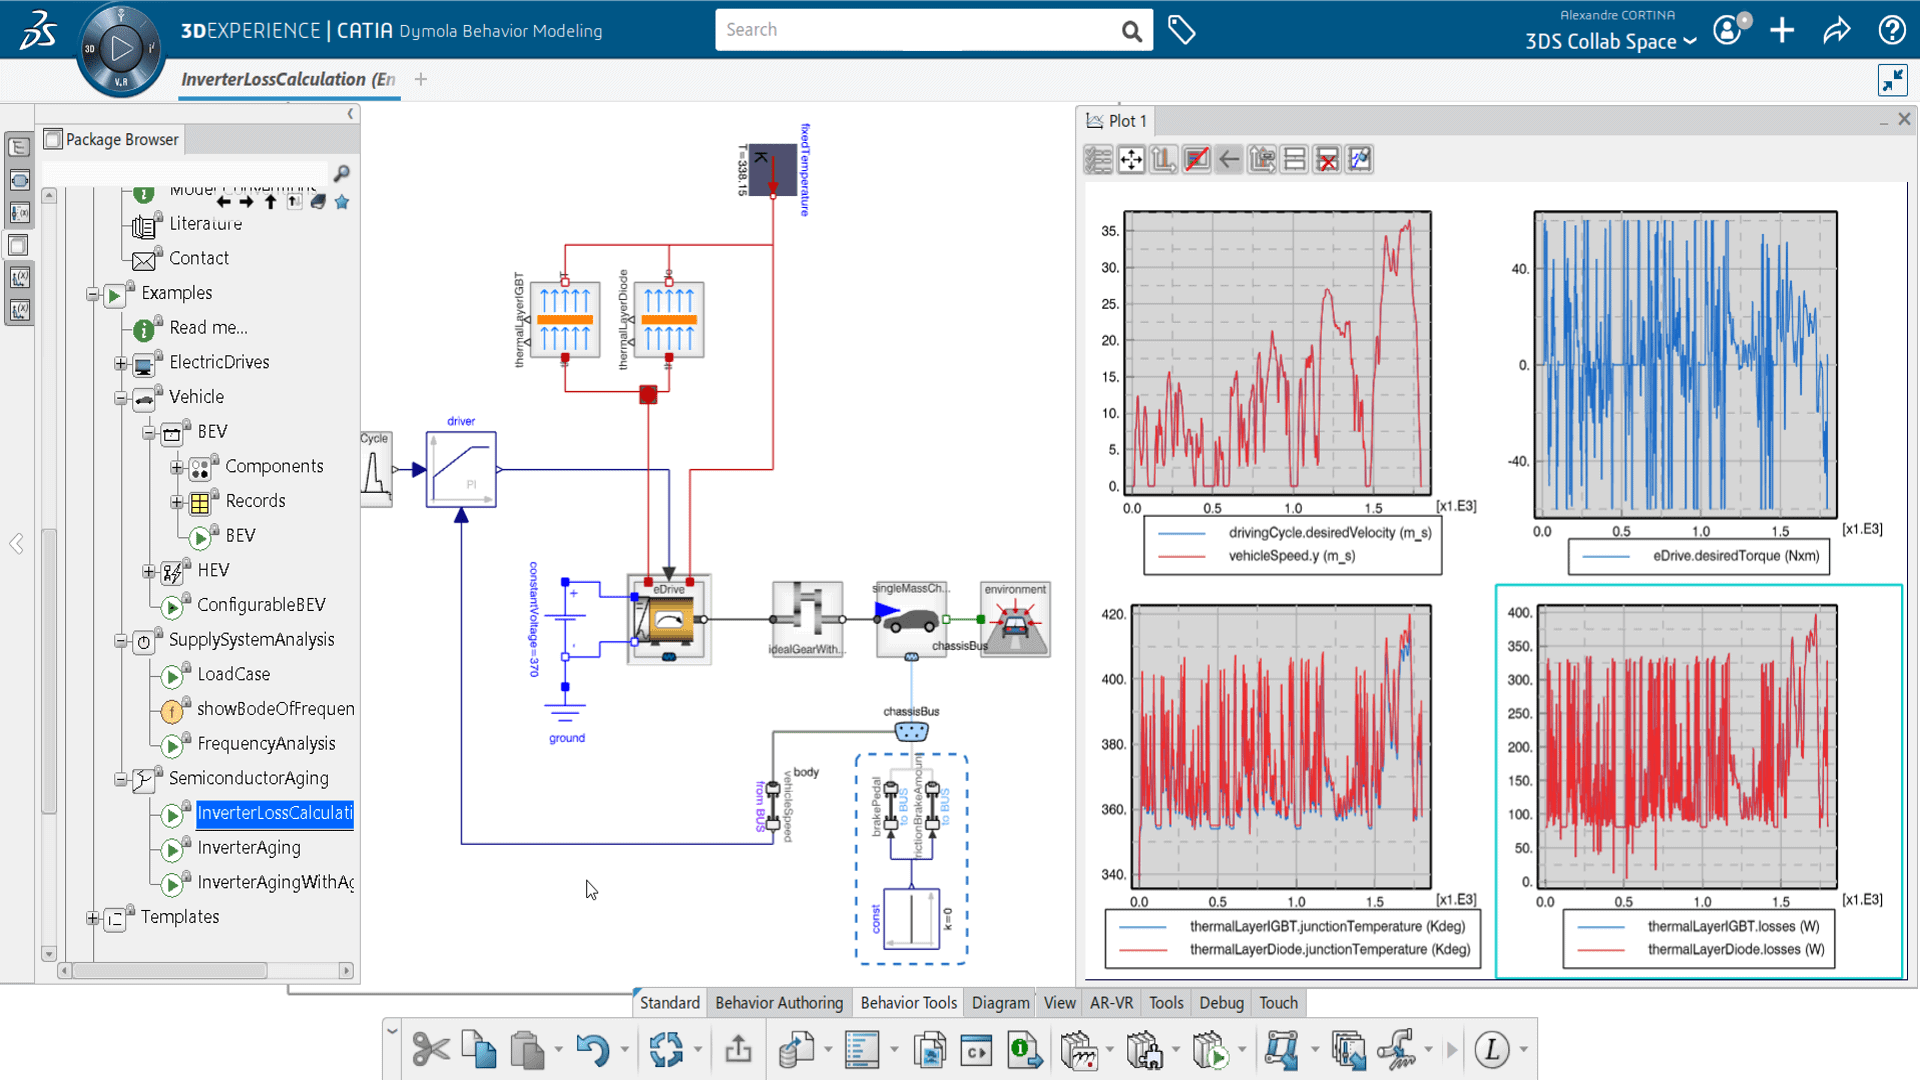
Task: Click the share arrow icon
Action: 1837,30
